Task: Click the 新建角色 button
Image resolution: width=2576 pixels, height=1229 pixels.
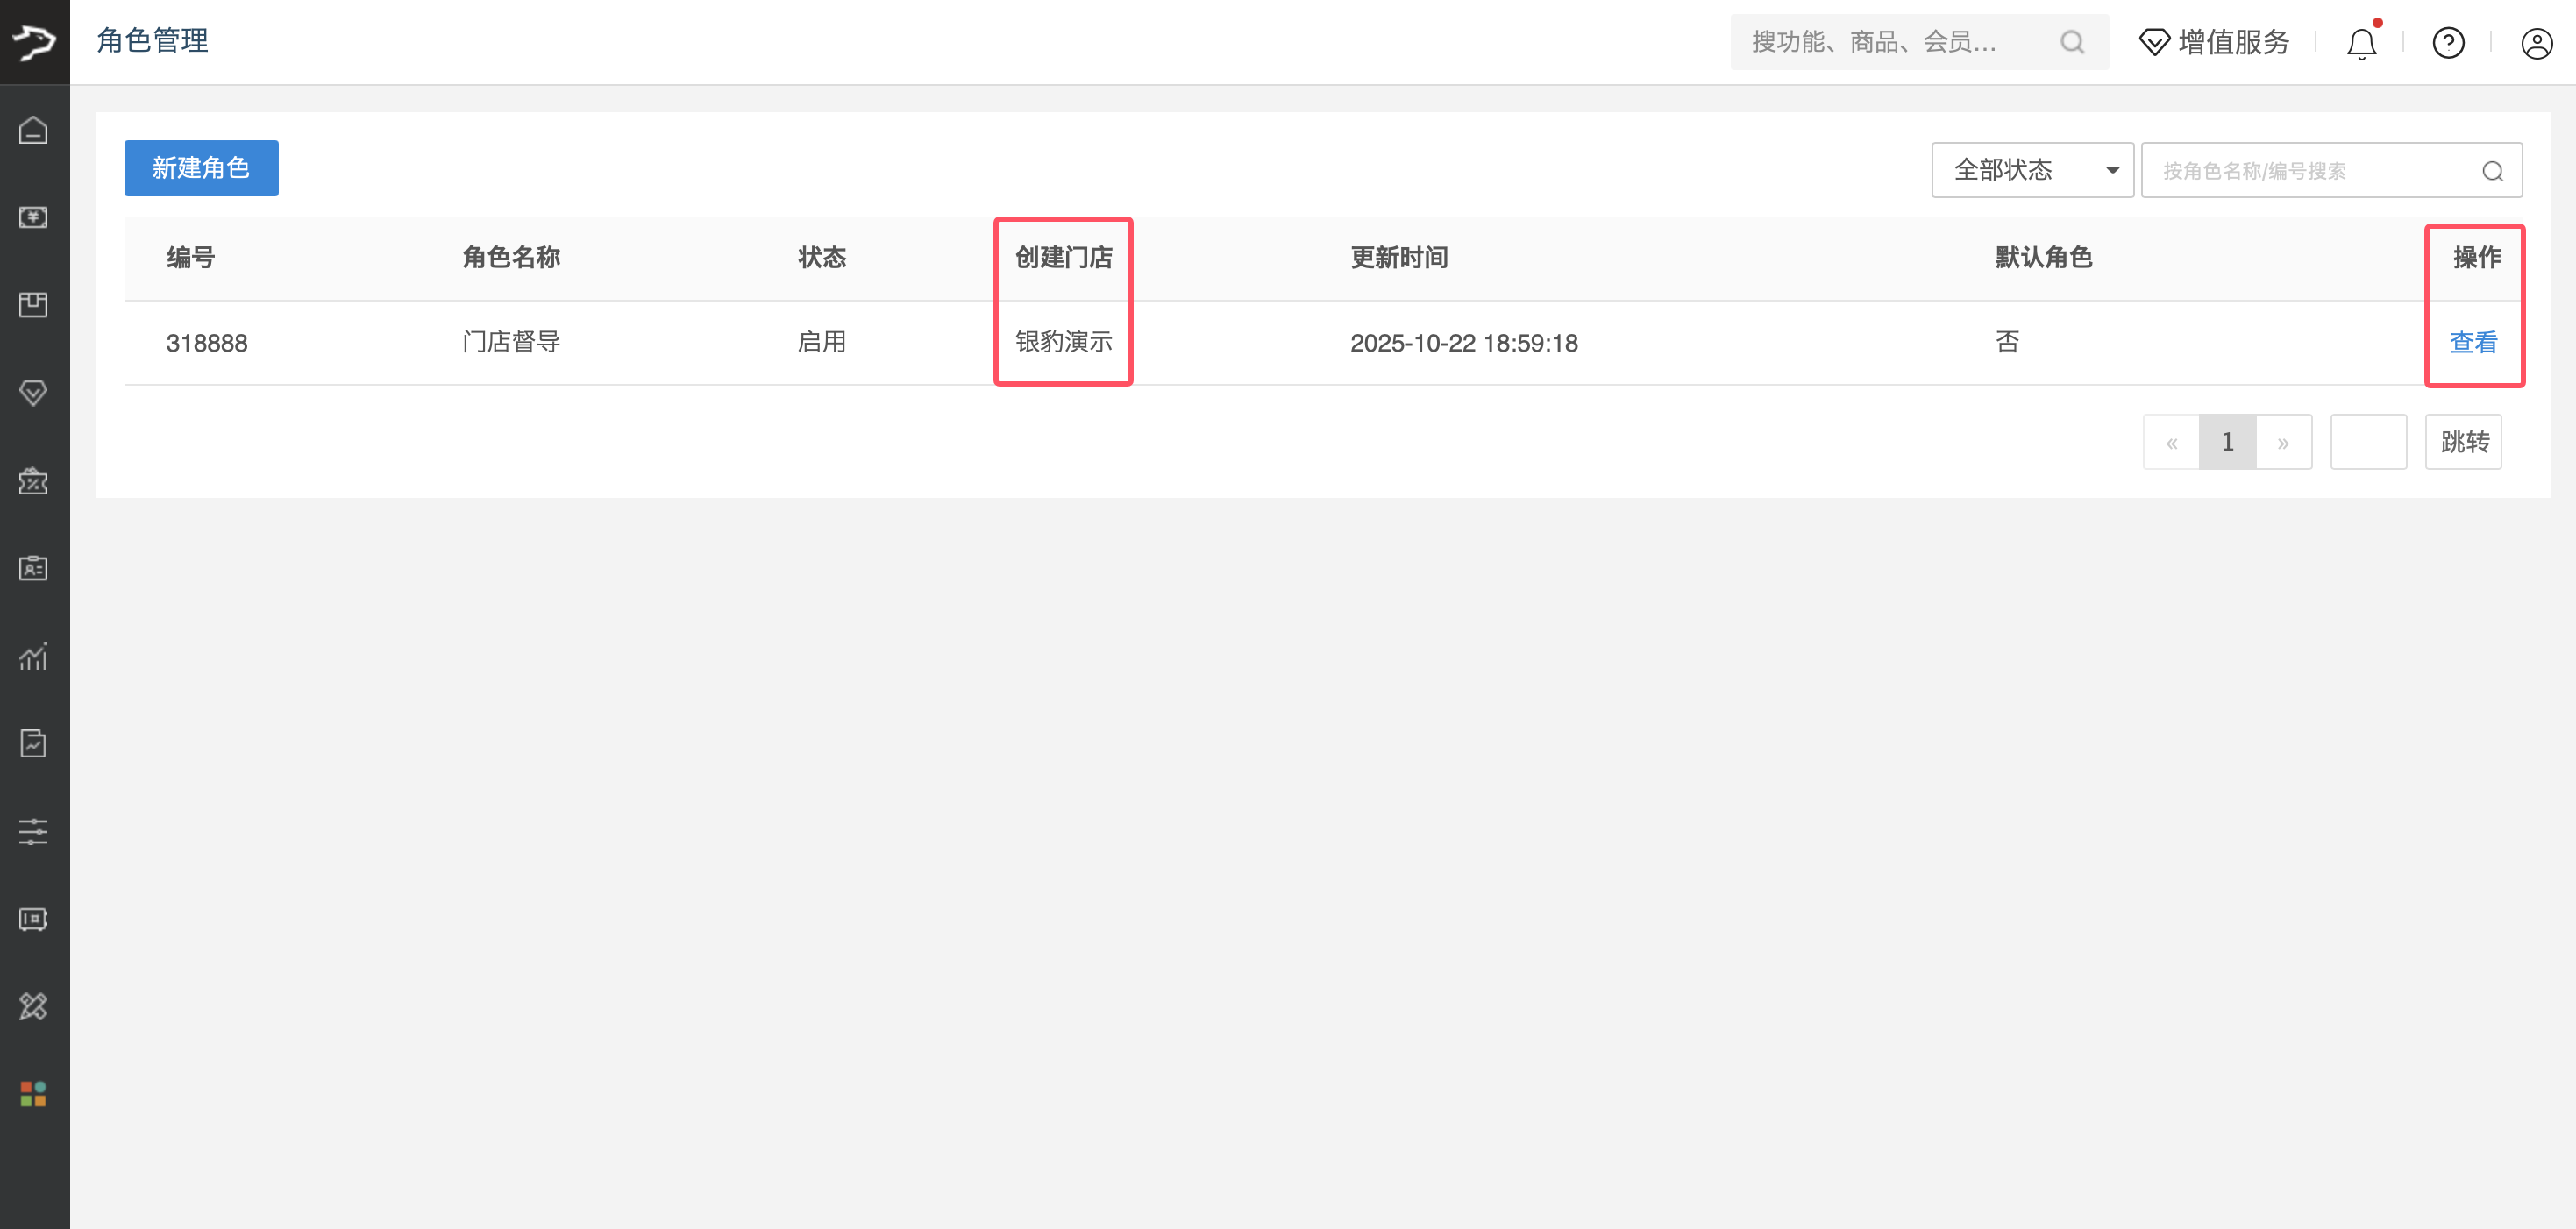Action: click(x=201, y=168)
